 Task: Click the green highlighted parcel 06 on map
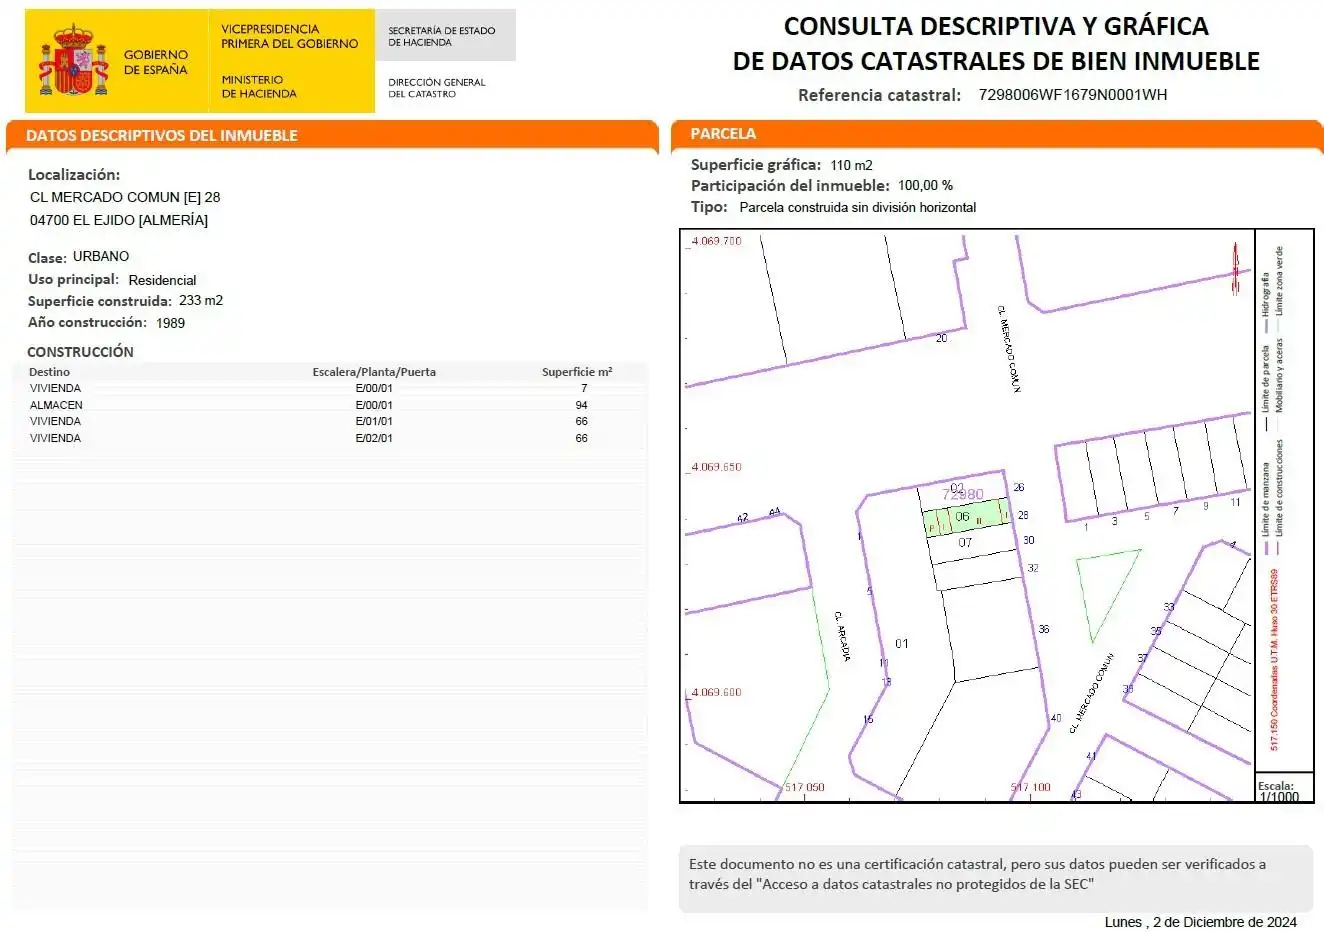tap(967, 517)
